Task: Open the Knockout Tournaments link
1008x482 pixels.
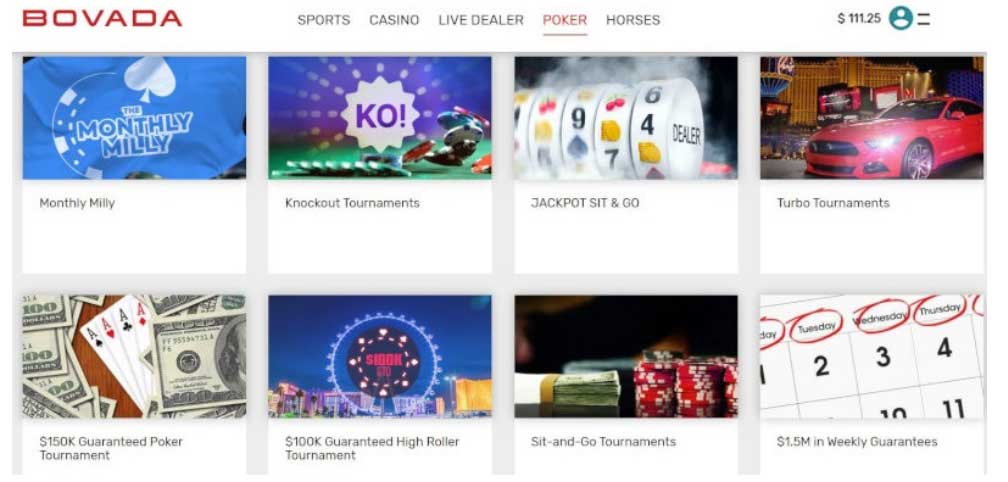Action: pyautogui.click(x=352, y=203)
